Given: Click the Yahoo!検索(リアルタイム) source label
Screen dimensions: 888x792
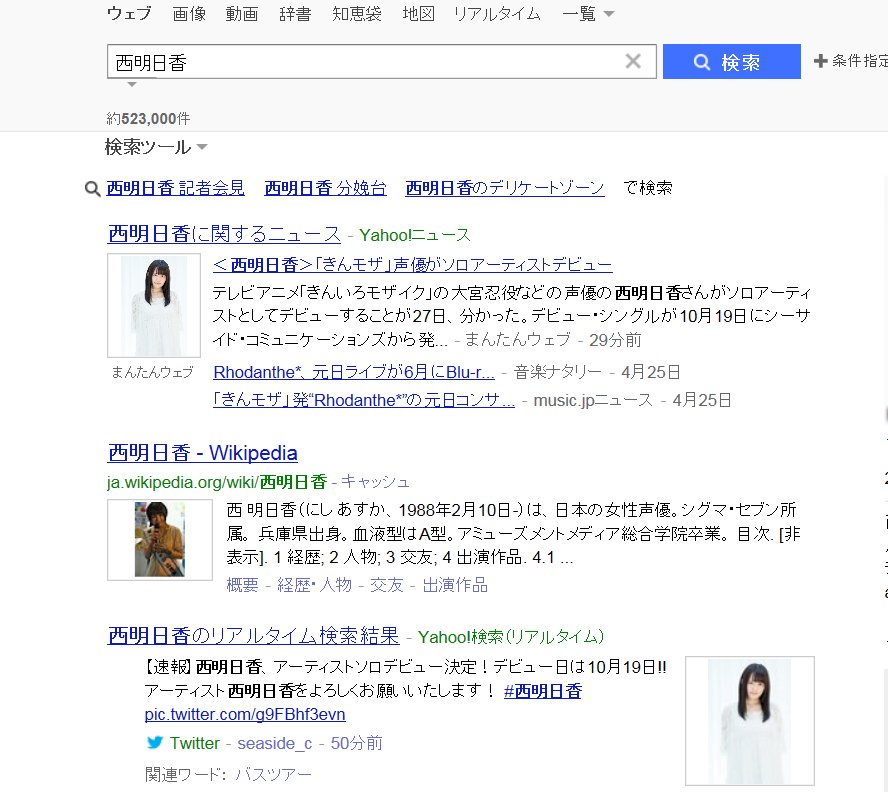Looking at the screenshot, I should [x=511, y=637].
